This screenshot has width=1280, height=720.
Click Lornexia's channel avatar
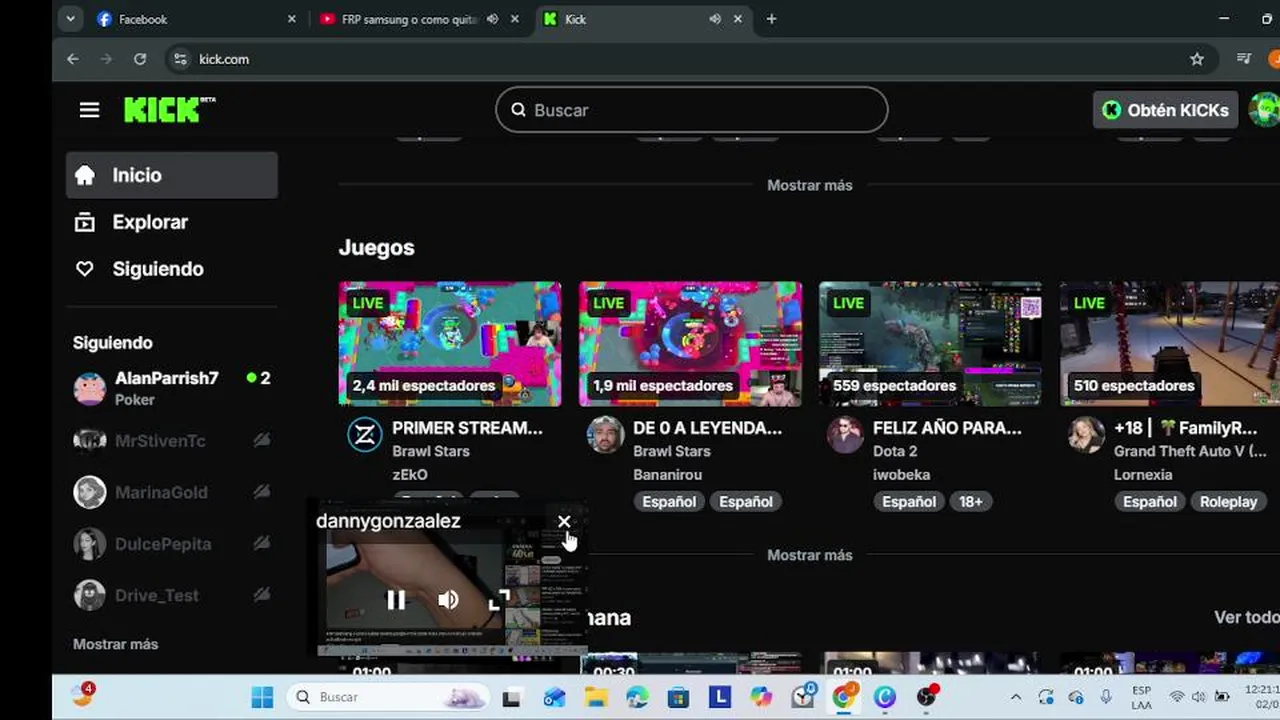(1086, 435)
